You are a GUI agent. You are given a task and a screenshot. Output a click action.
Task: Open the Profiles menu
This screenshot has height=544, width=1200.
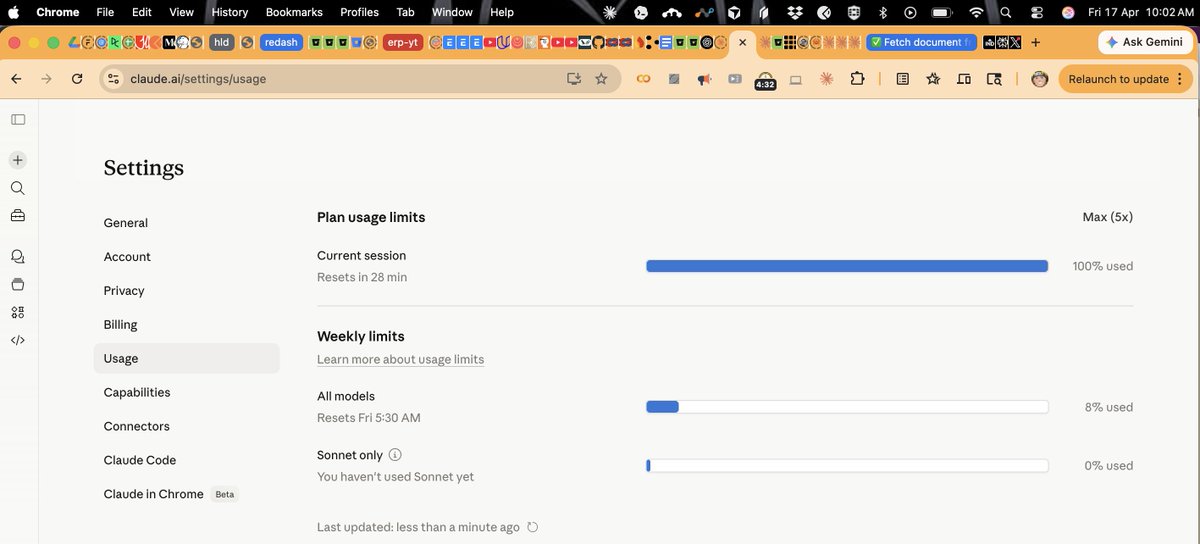point(359,12)
